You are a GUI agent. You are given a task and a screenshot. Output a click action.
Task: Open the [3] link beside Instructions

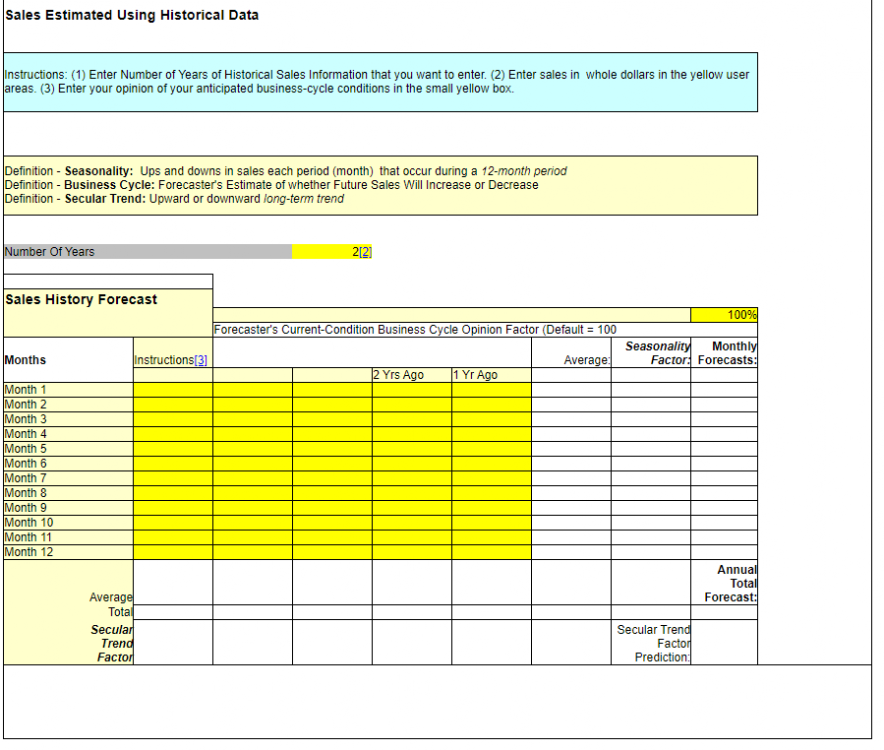click(201, 360)
